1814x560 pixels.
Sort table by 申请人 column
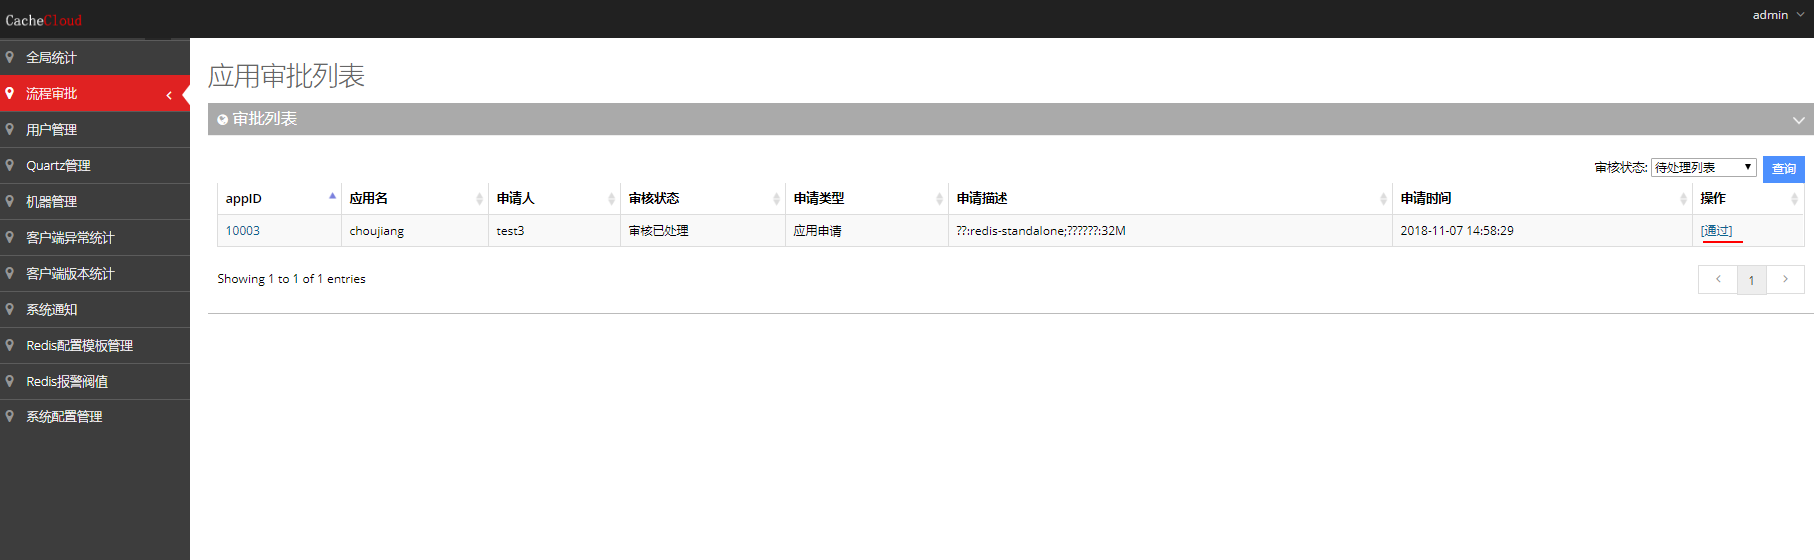point(554,198)
